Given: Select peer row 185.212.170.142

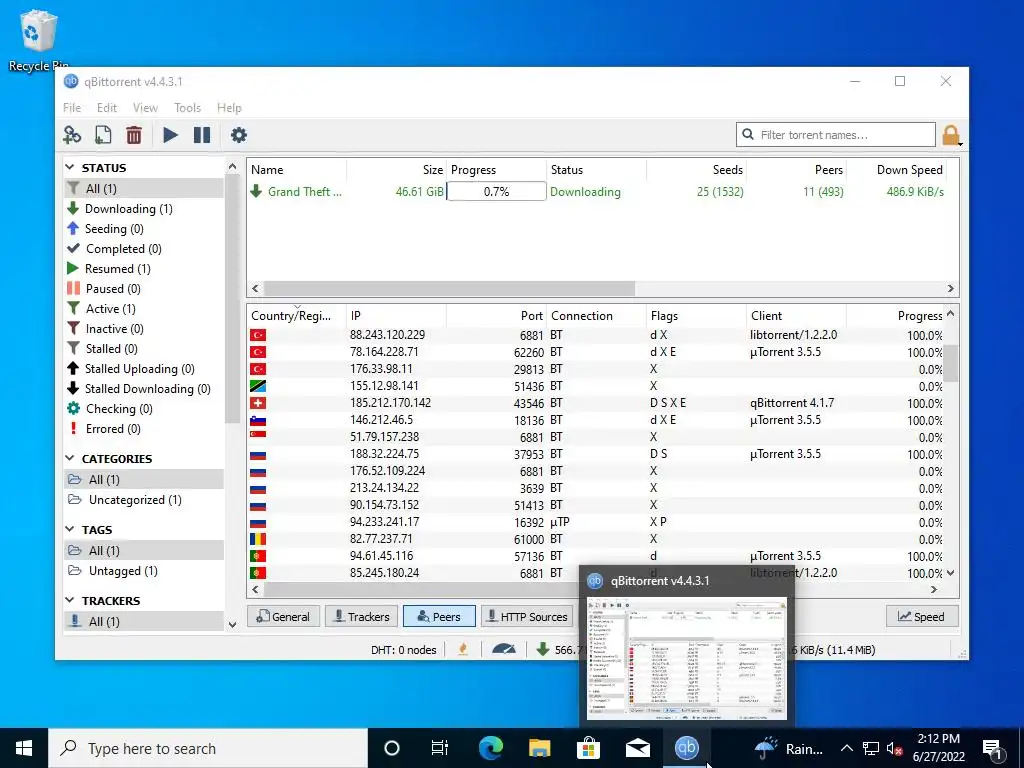Looking at the screenshot, I should pos(596,403).
